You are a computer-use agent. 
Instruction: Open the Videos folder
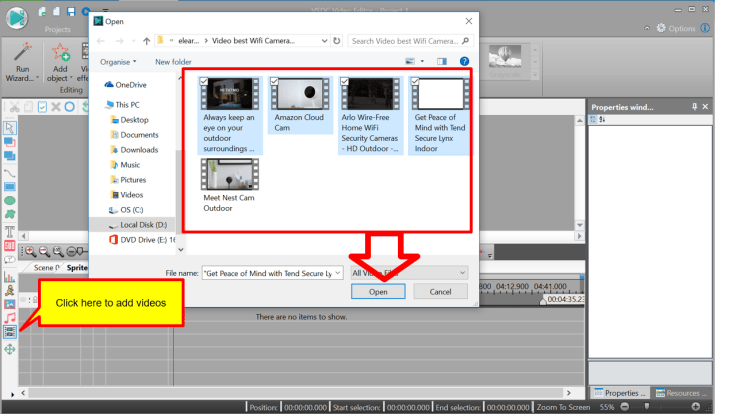pyautogui.click(x=127, y=195)
